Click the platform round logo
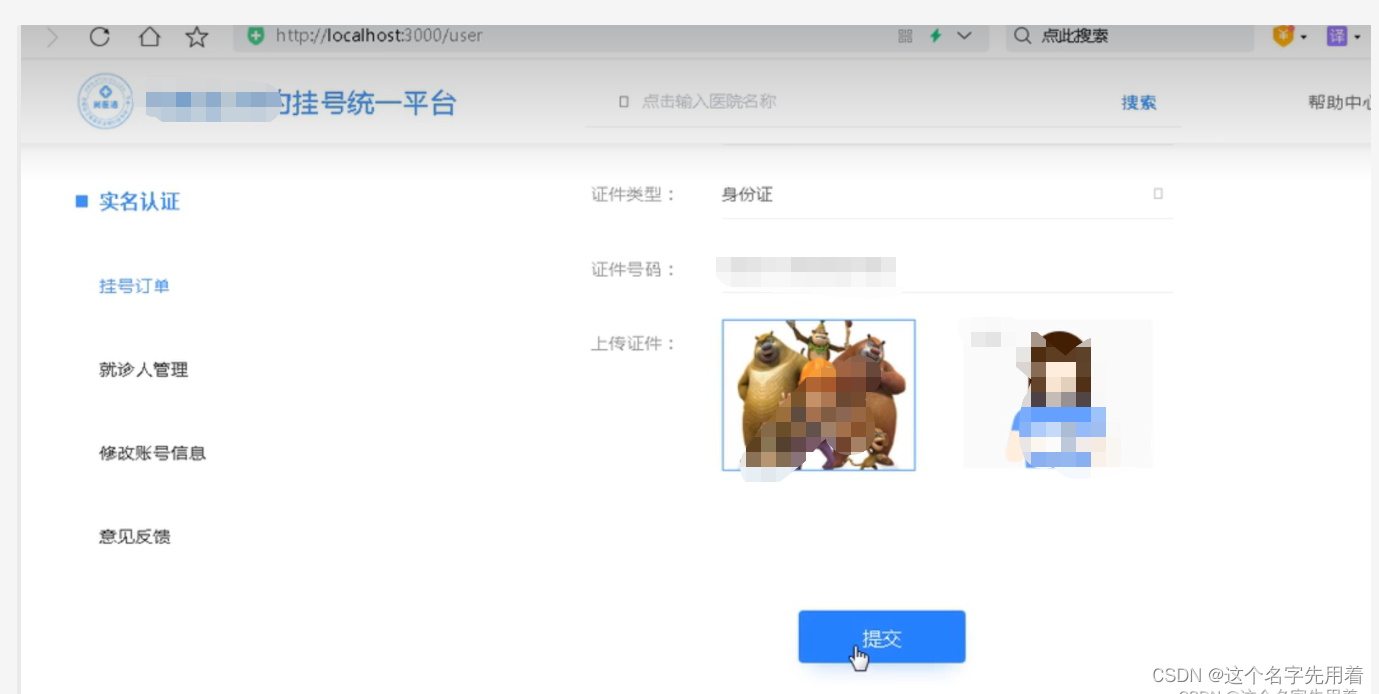 coord(105,101)
